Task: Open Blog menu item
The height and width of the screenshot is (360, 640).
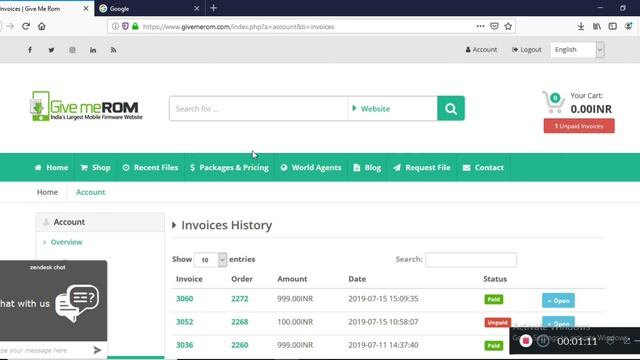Action: click(x=367, y=167)
